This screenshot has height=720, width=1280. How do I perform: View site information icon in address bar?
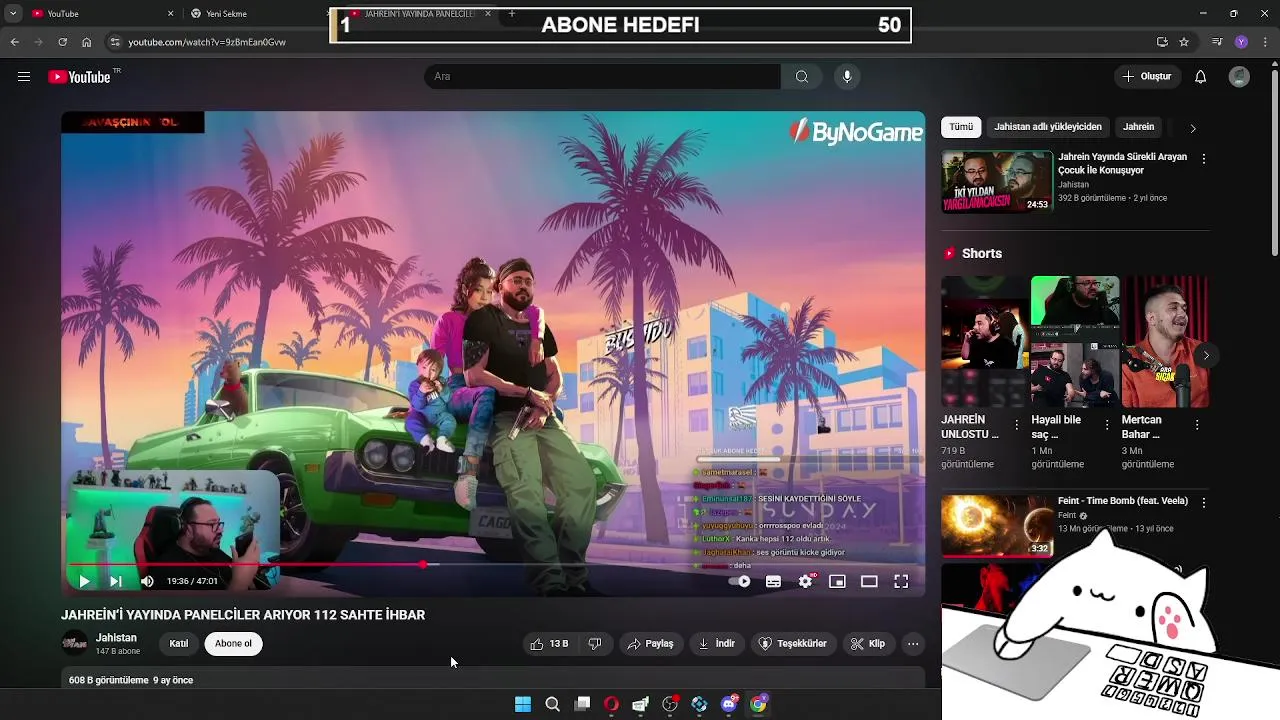(x=115, y=42)
